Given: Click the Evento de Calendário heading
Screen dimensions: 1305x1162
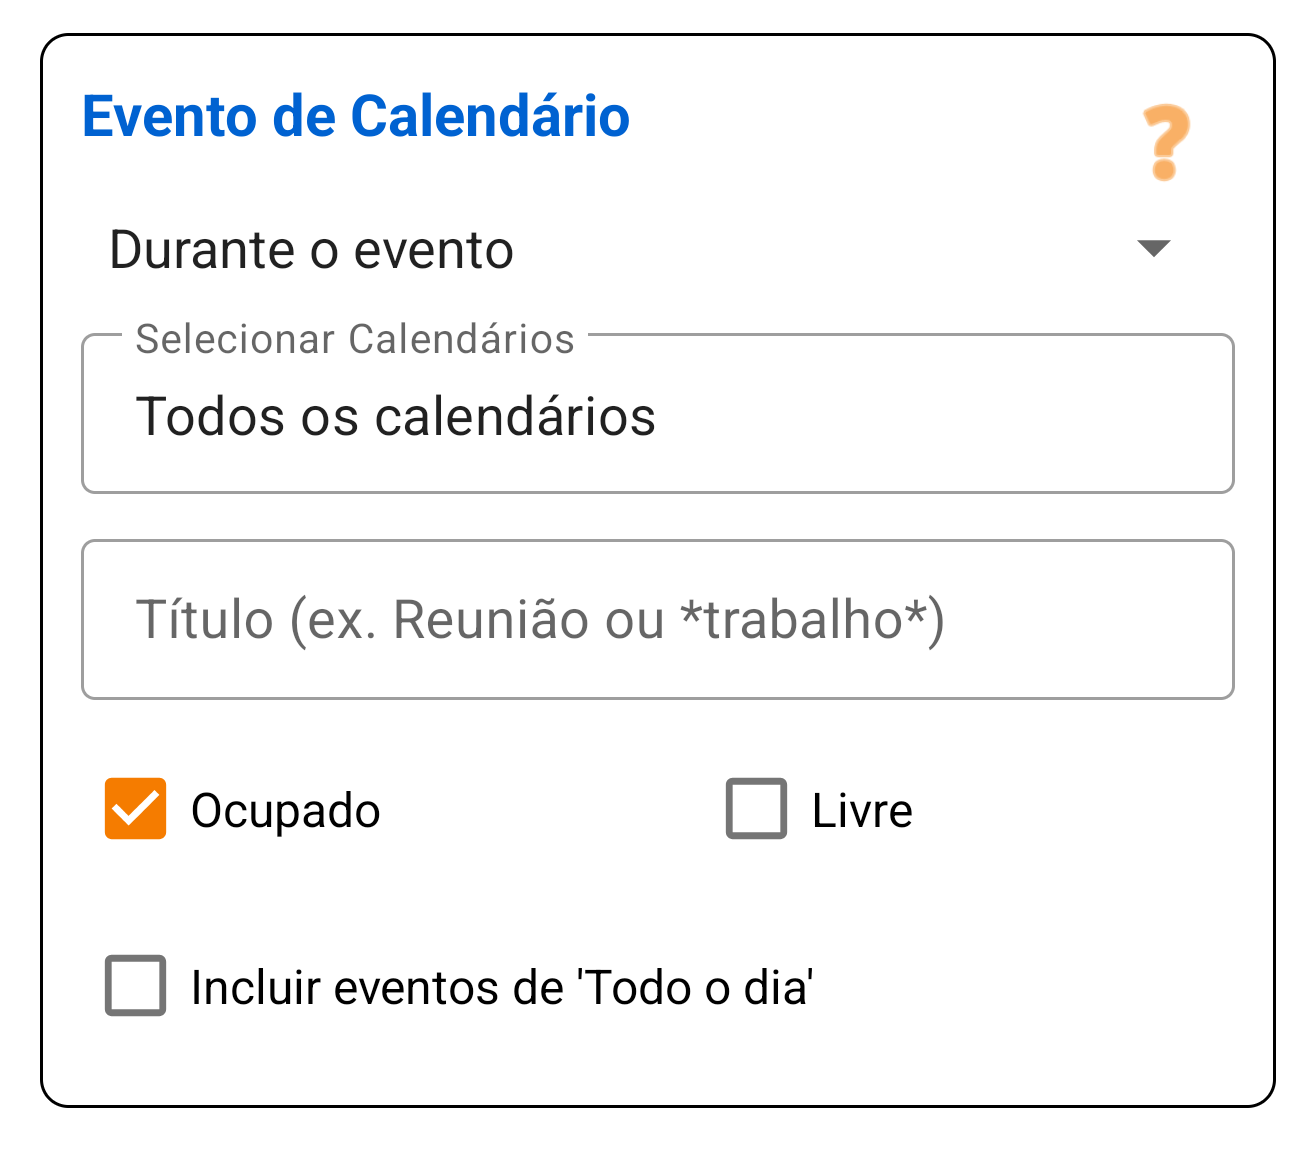Looking at the screenshot, I should click(356, 116).
